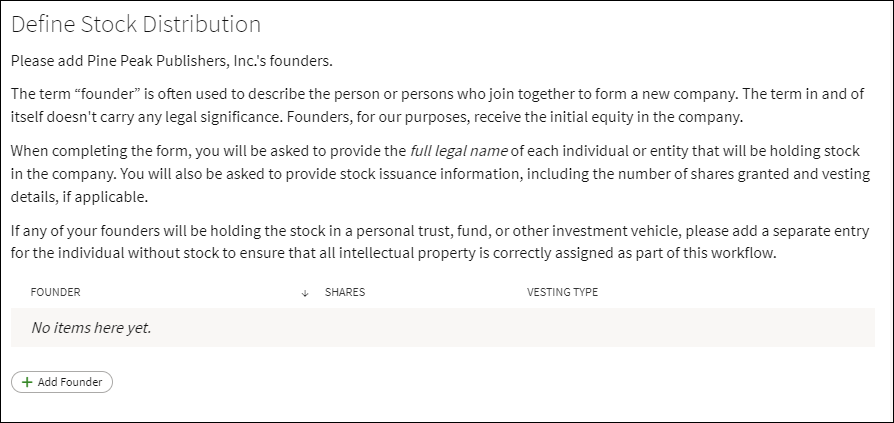
Task: Select the SHARES column header
Action: 345,292
